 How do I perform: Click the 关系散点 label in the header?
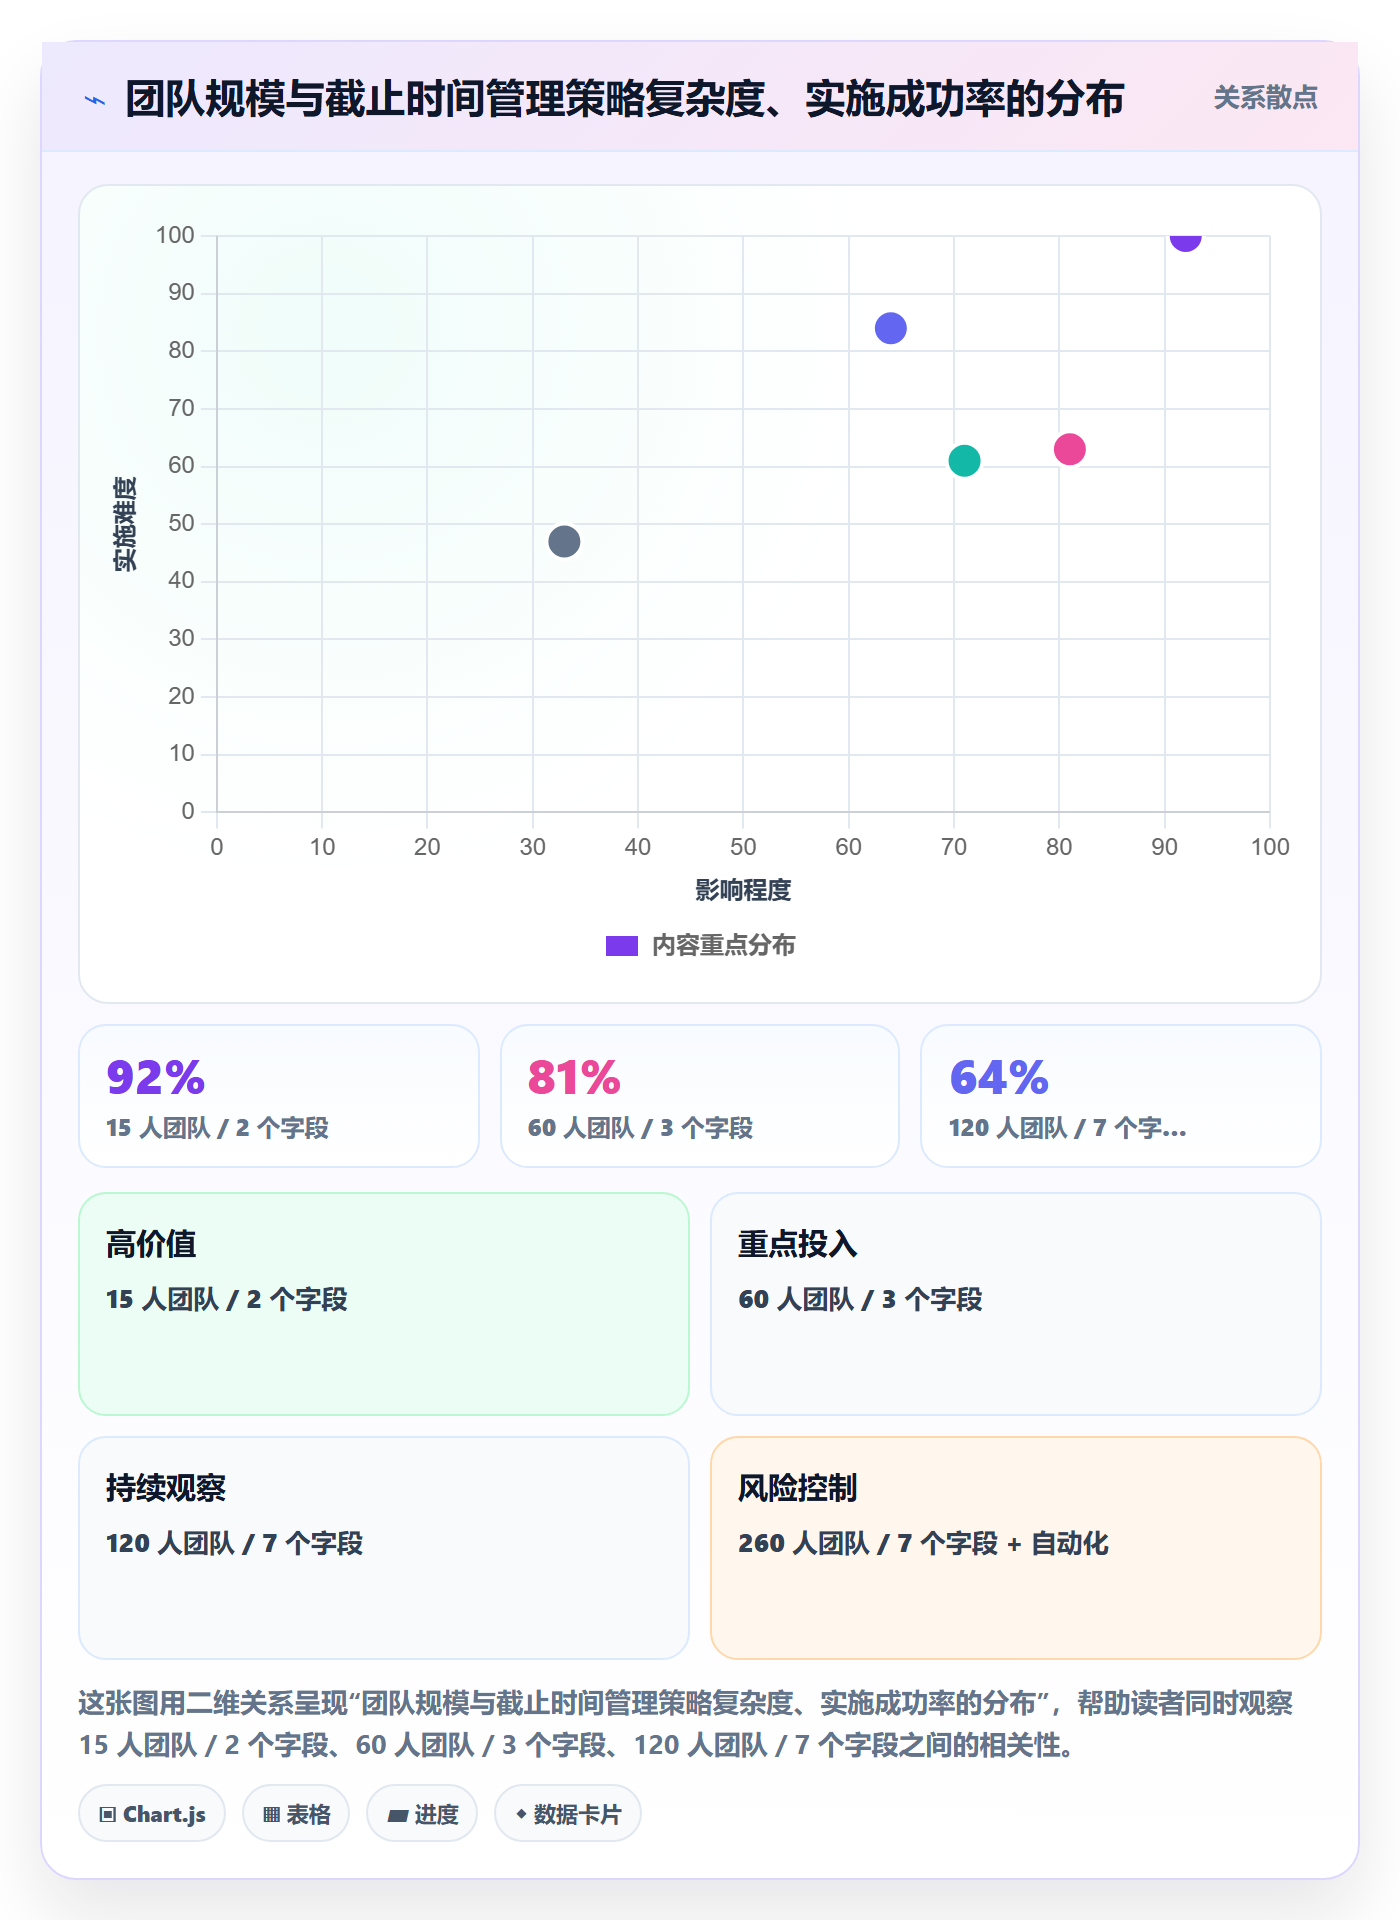click(1265, 98)
